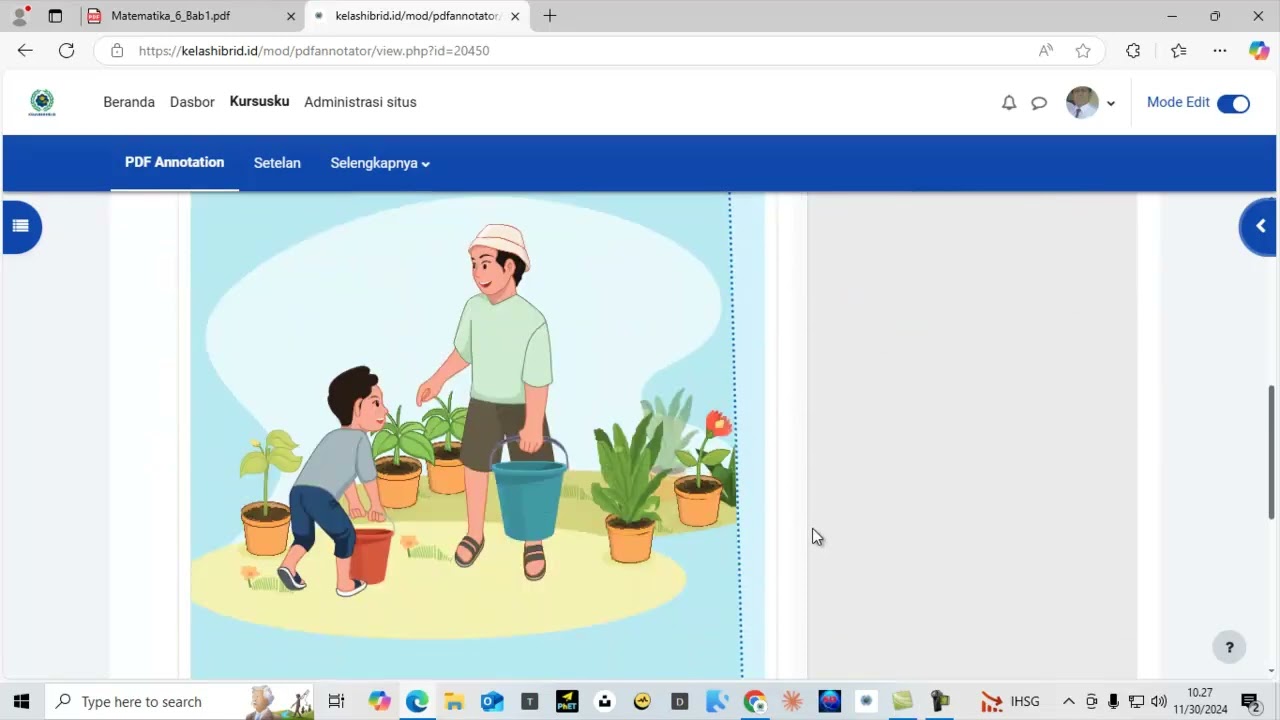Toggle the Mode Edit switch

pos(1233,103)
